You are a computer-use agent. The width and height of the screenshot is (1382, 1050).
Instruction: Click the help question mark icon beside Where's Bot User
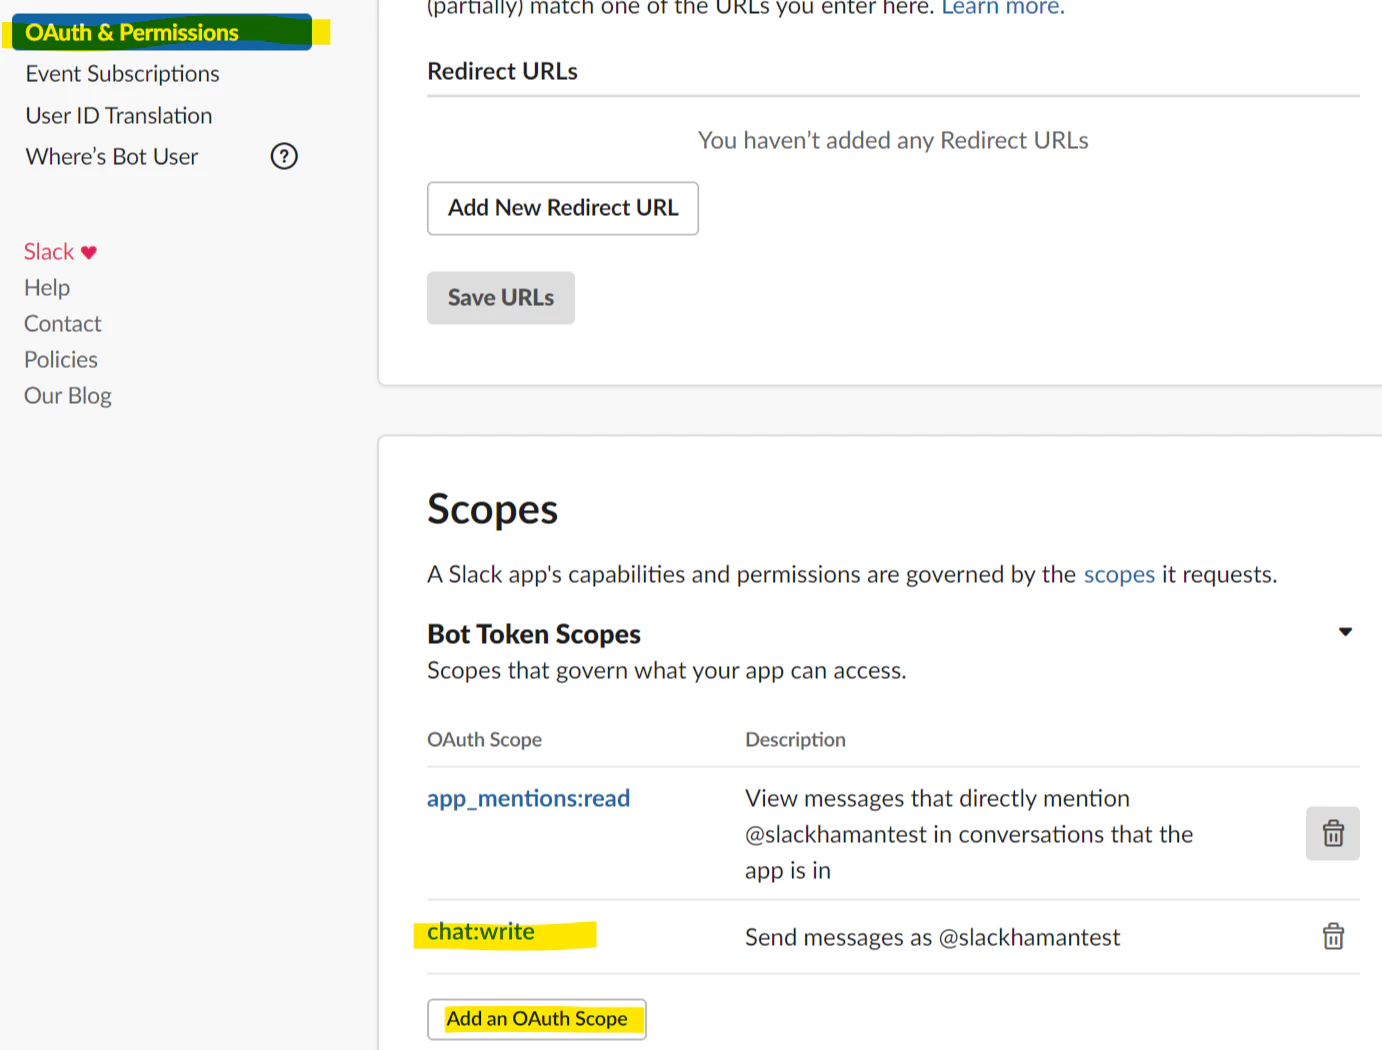284,156
